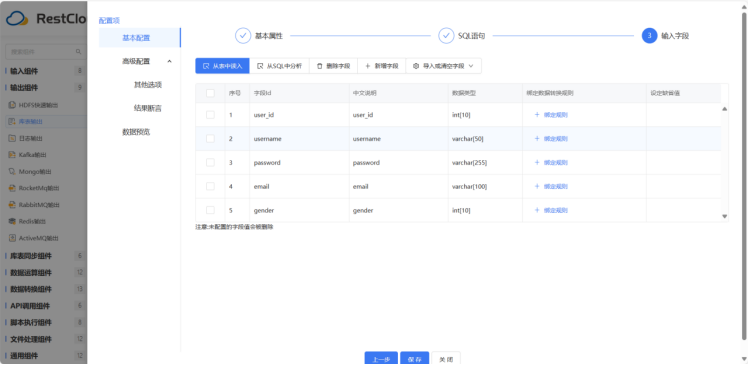
Task: Select the RabbitMQ输出 component icon
Action: [13, 205]
